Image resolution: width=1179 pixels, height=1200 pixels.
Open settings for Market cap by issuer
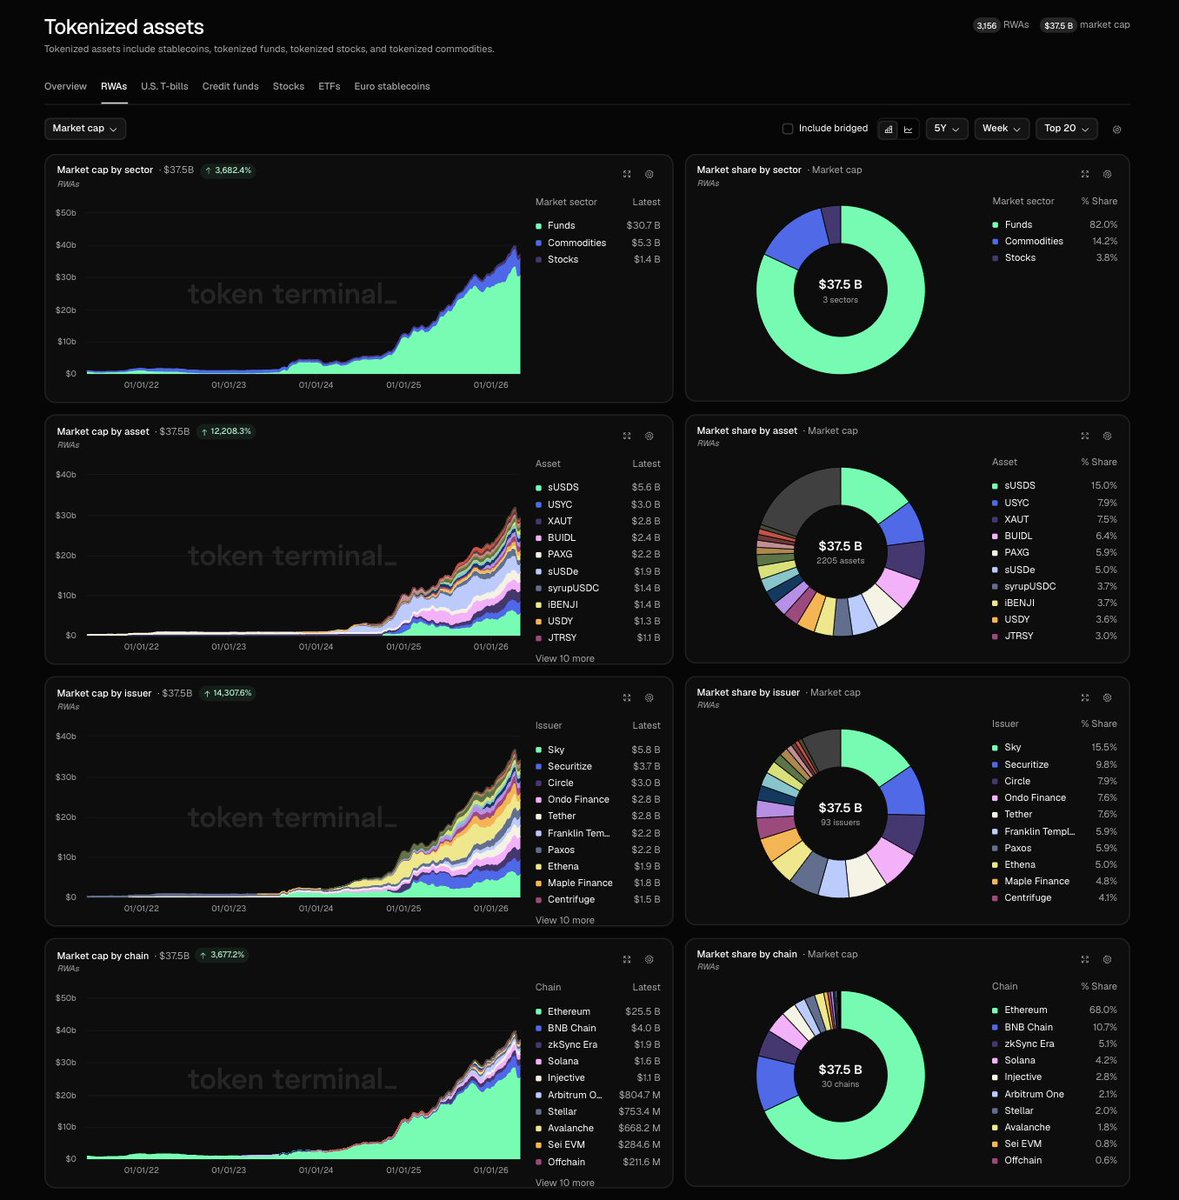[x=649, y=698]
